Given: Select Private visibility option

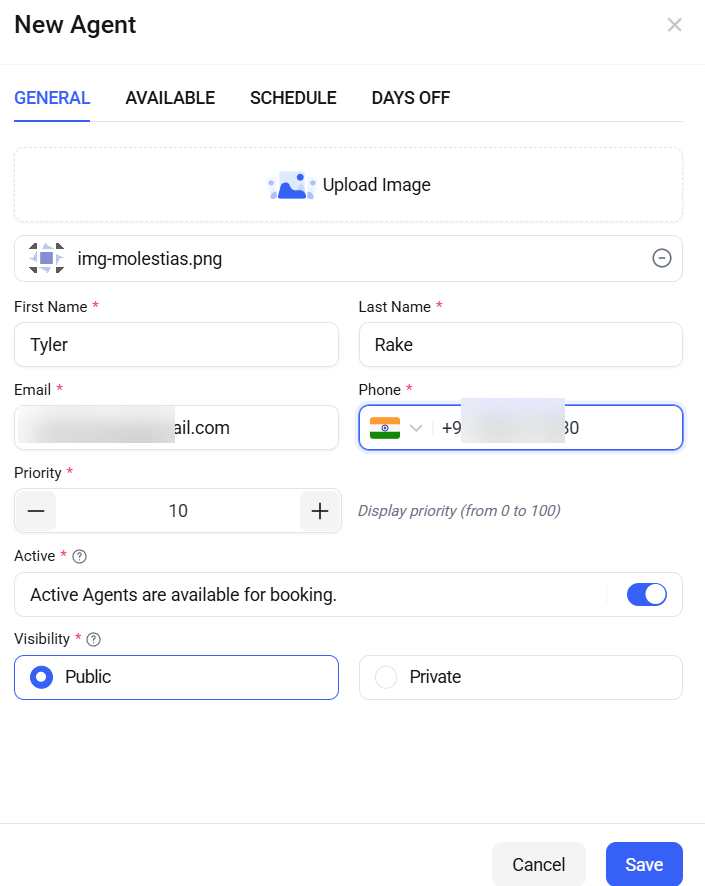Looking at the screenshot, I should (386, 677).
